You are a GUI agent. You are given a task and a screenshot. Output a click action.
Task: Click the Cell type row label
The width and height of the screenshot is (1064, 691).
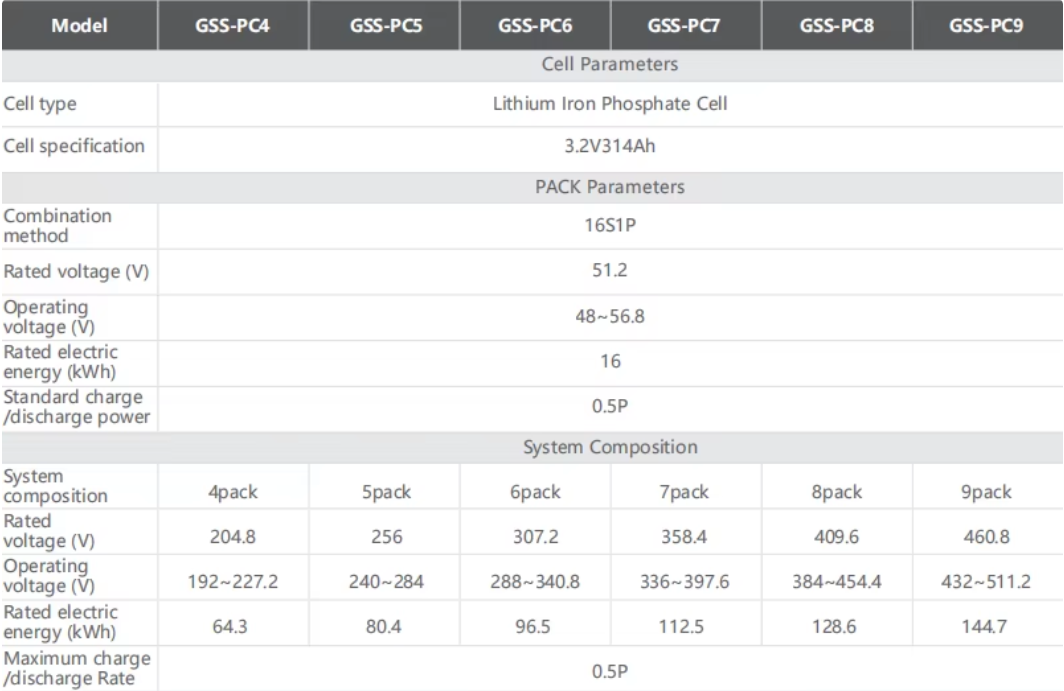[x=40, y=104]
